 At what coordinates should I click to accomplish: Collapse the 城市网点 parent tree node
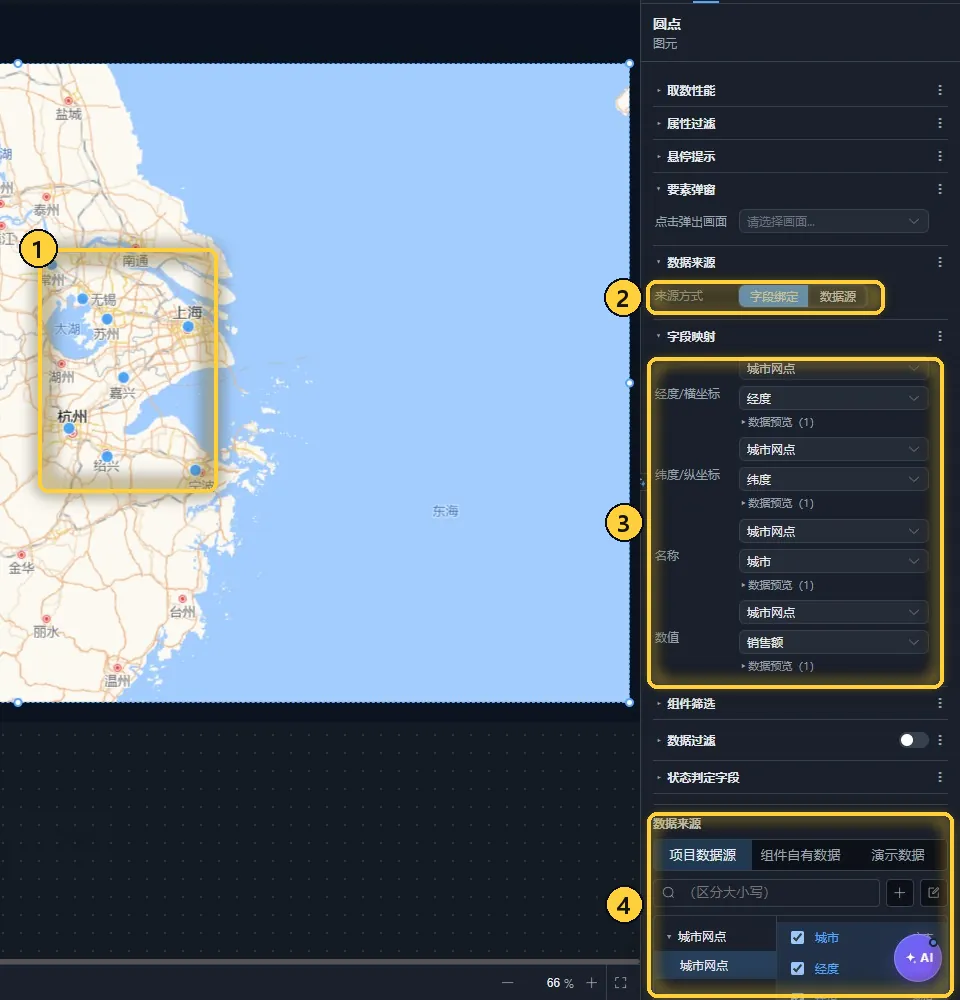pos(668,937)
